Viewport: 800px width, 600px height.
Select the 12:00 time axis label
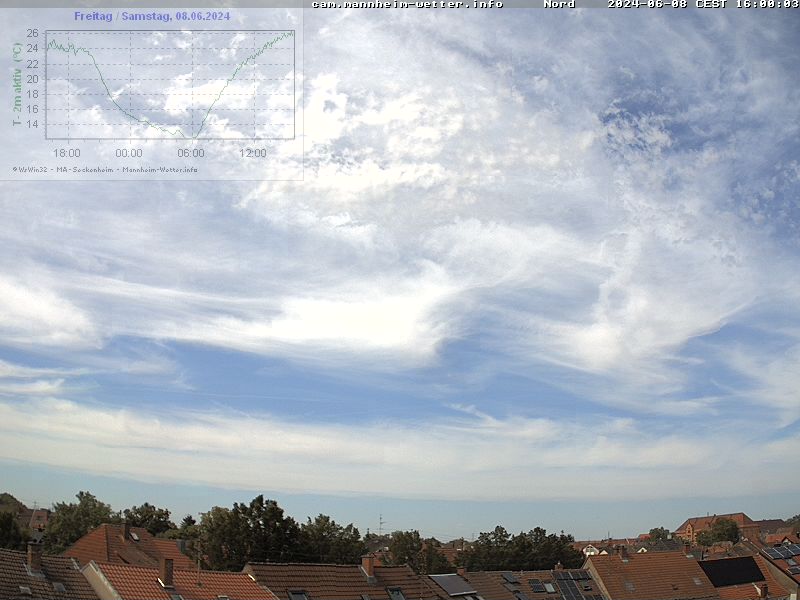252,153
